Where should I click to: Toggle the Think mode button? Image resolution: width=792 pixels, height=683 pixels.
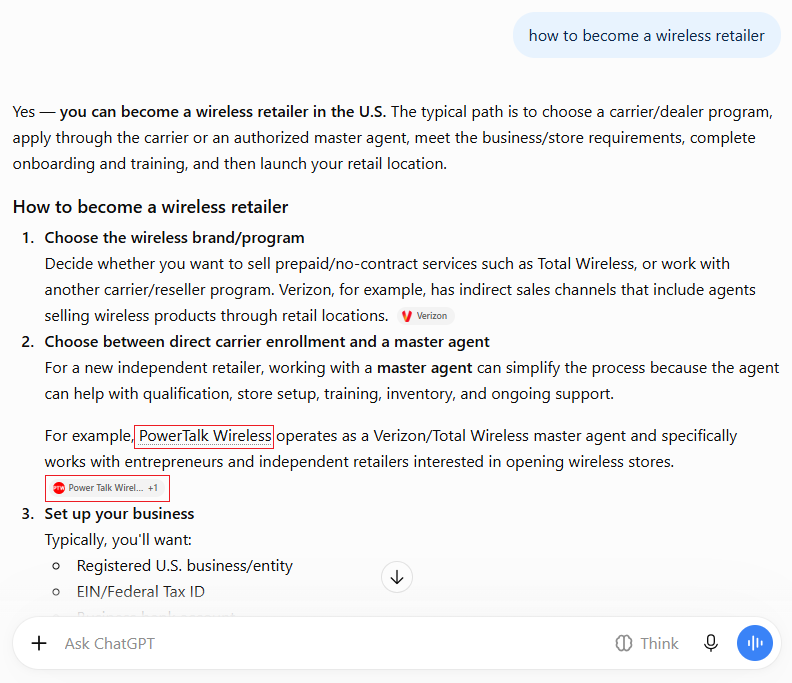647,643
